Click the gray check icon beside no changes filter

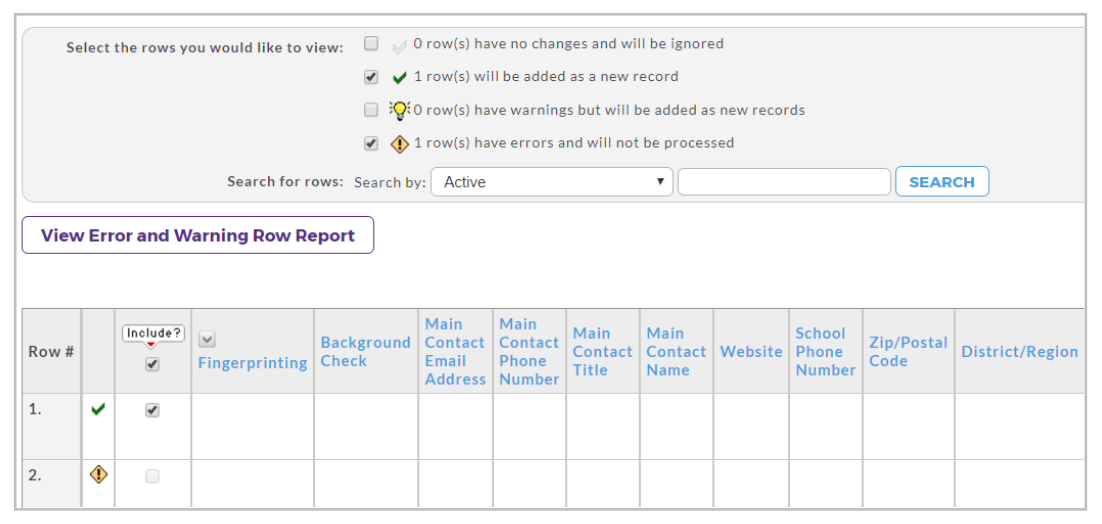[x=398, y=46]
